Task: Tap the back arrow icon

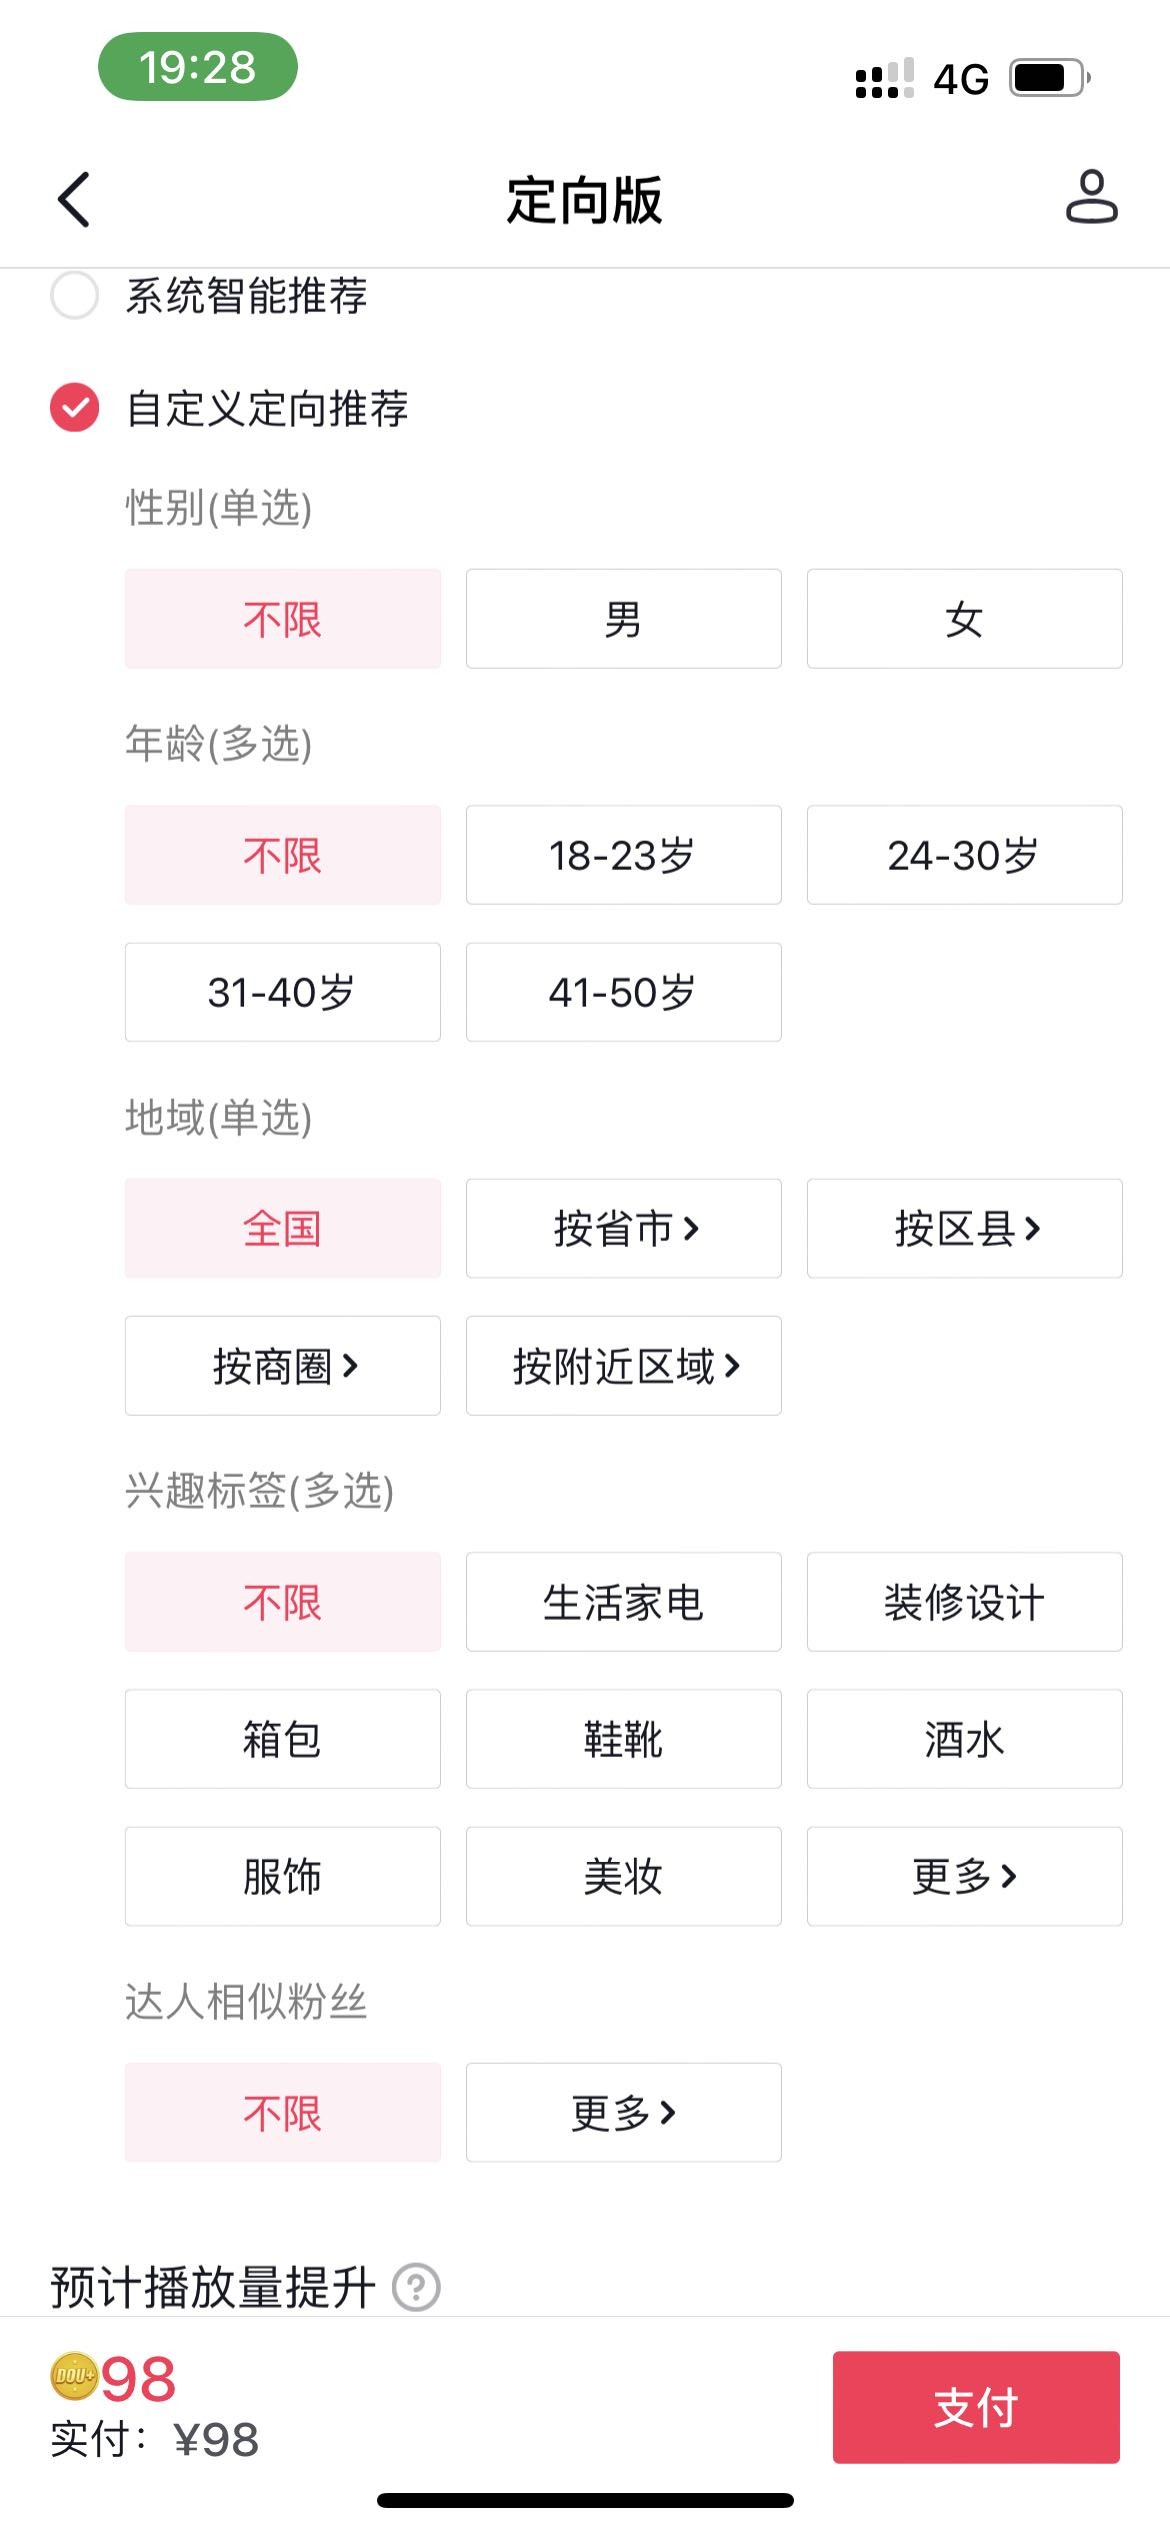Action: click(74, 199)
